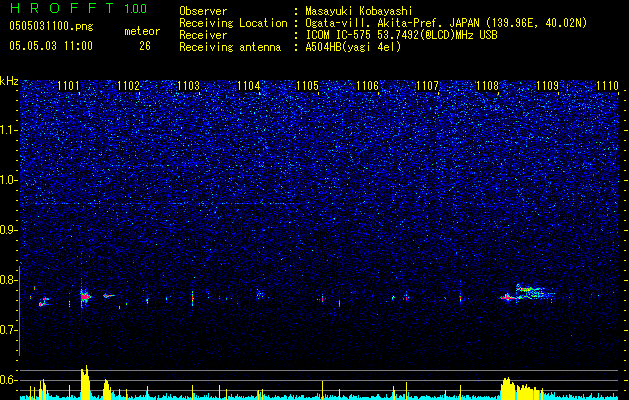629x400 pixels.
Task: Select the meteor count value 26
Action: pyautogui.click(x=145, y=46)
